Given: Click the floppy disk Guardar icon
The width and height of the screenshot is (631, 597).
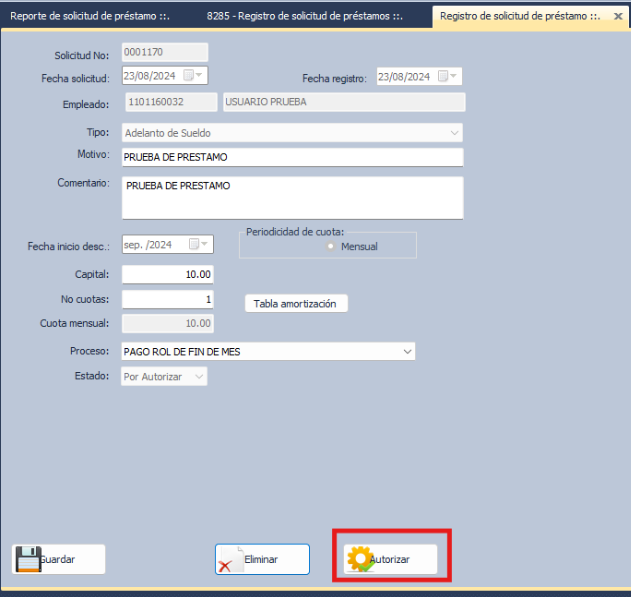Looking at the screenshot, I should tap(27, 559).
